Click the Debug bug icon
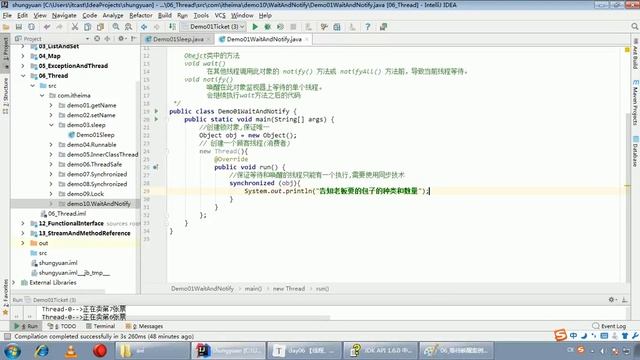The height and width of the screenshot is (360, 640). click(x=268, y=27)
